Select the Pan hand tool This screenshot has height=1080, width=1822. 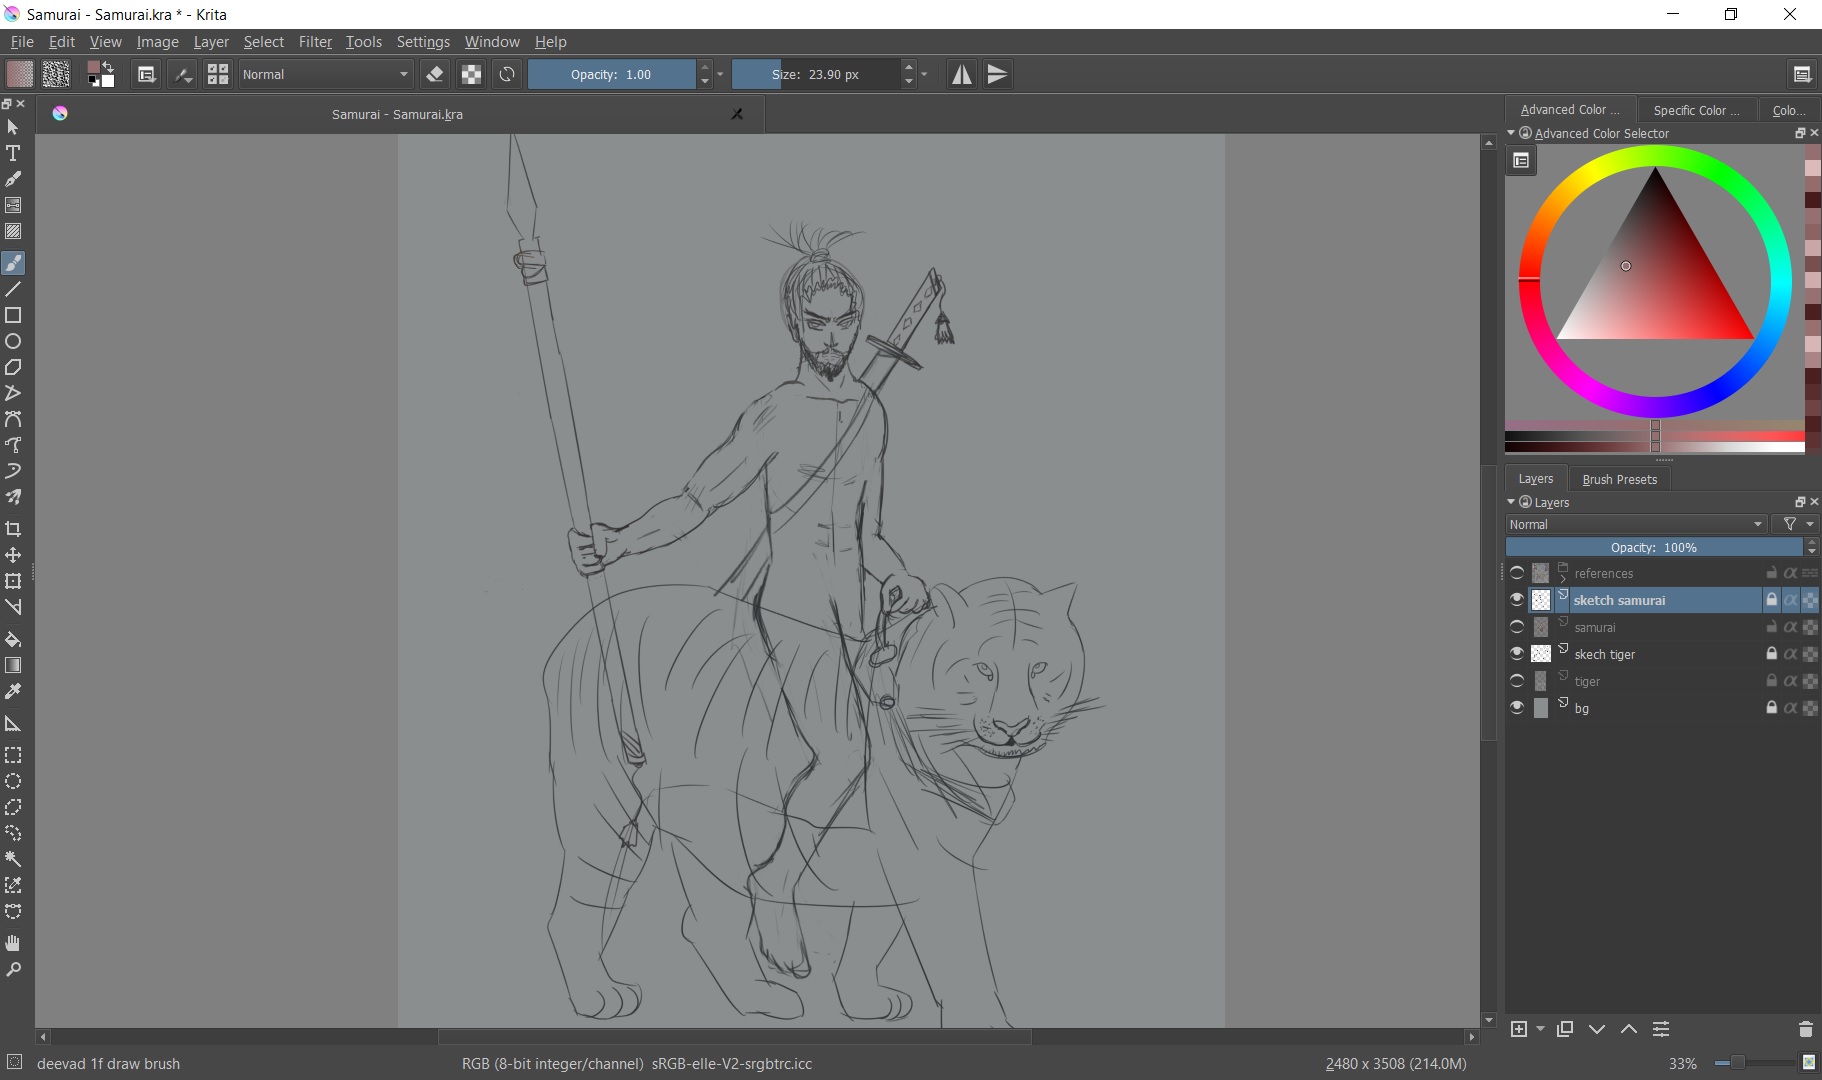pos(13,943)
